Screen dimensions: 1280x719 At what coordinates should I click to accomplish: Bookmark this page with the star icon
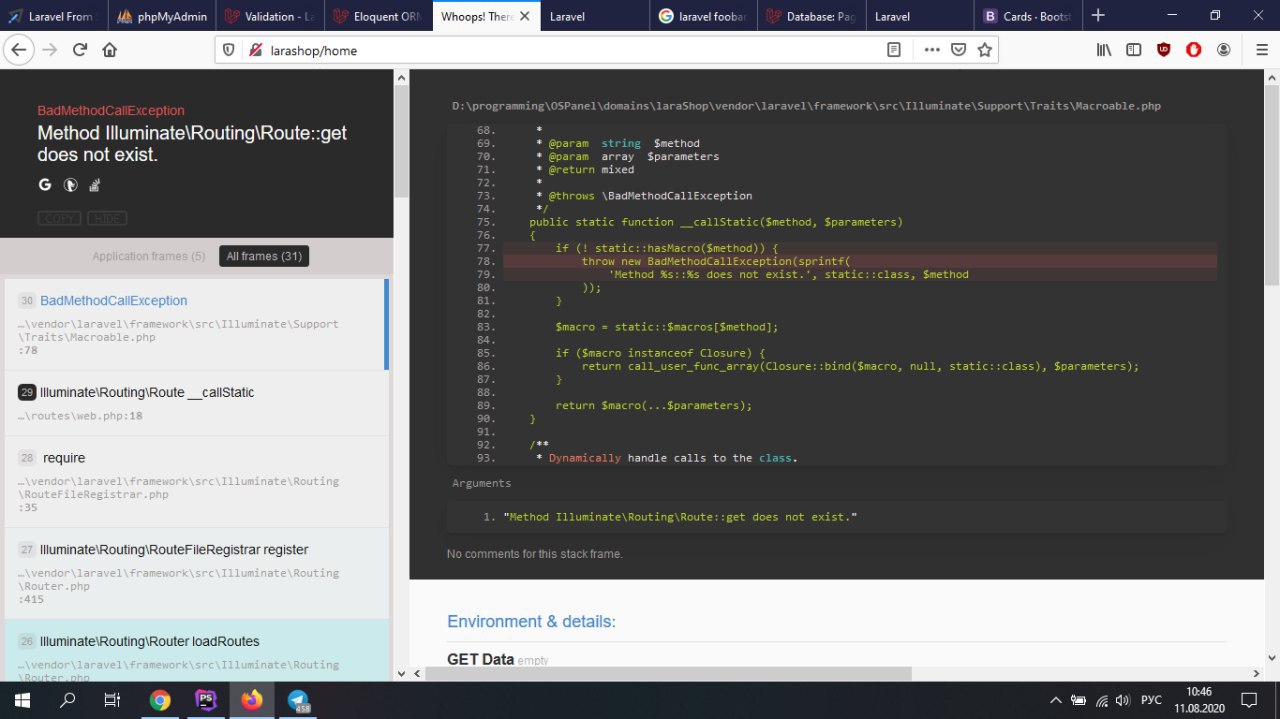point(984,50)
